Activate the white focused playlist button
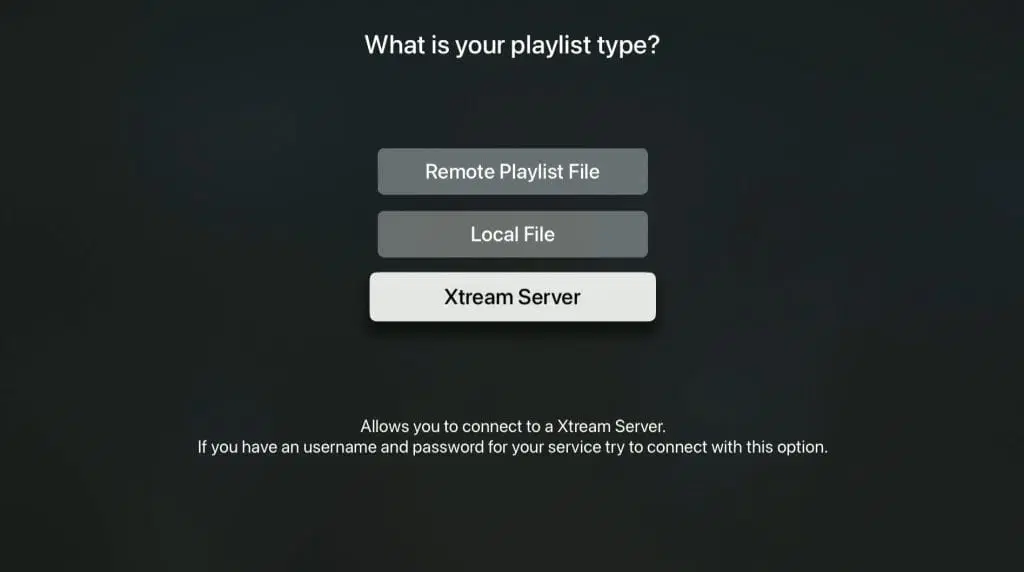 coord(513,296)
